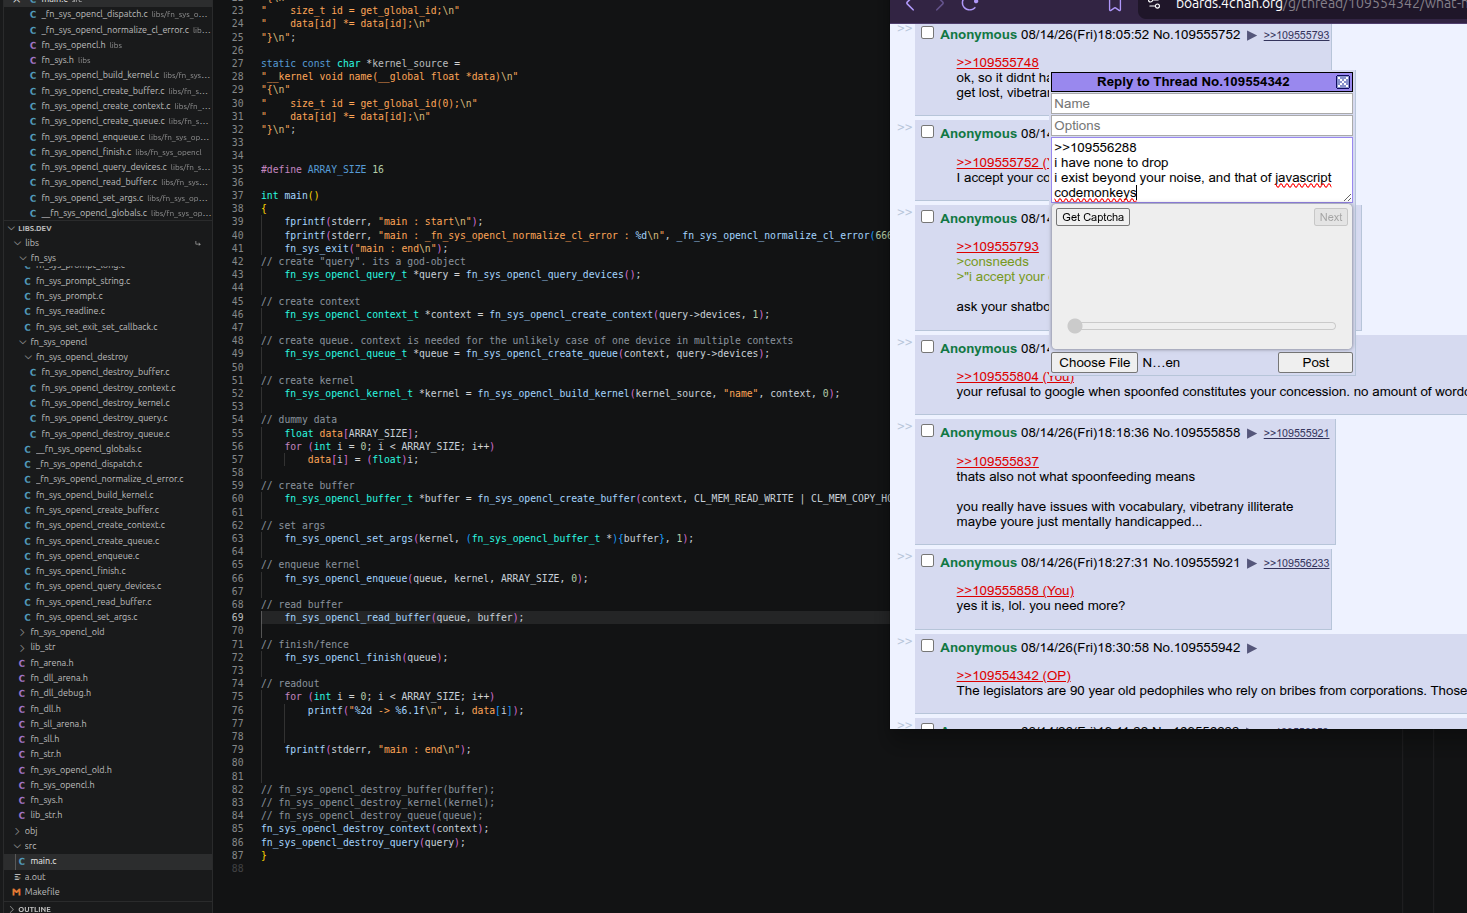Click the main.c C icon under src
Screen dimensions: 1467x913
point(22,861)
